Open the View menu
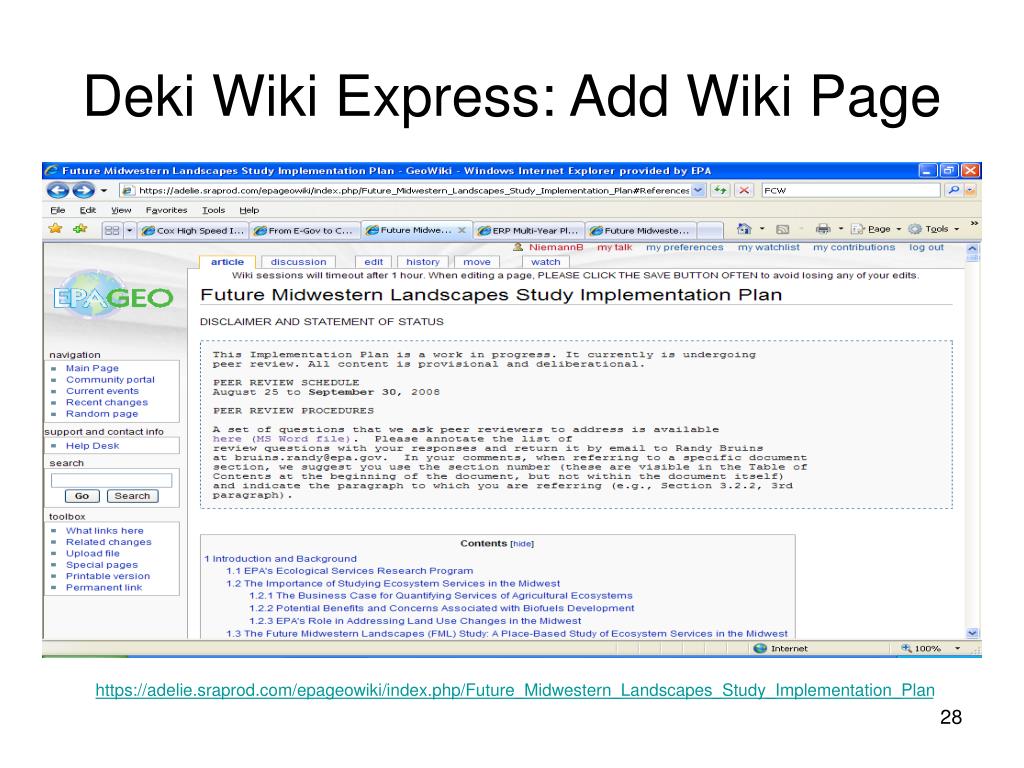 coord(121,210)
